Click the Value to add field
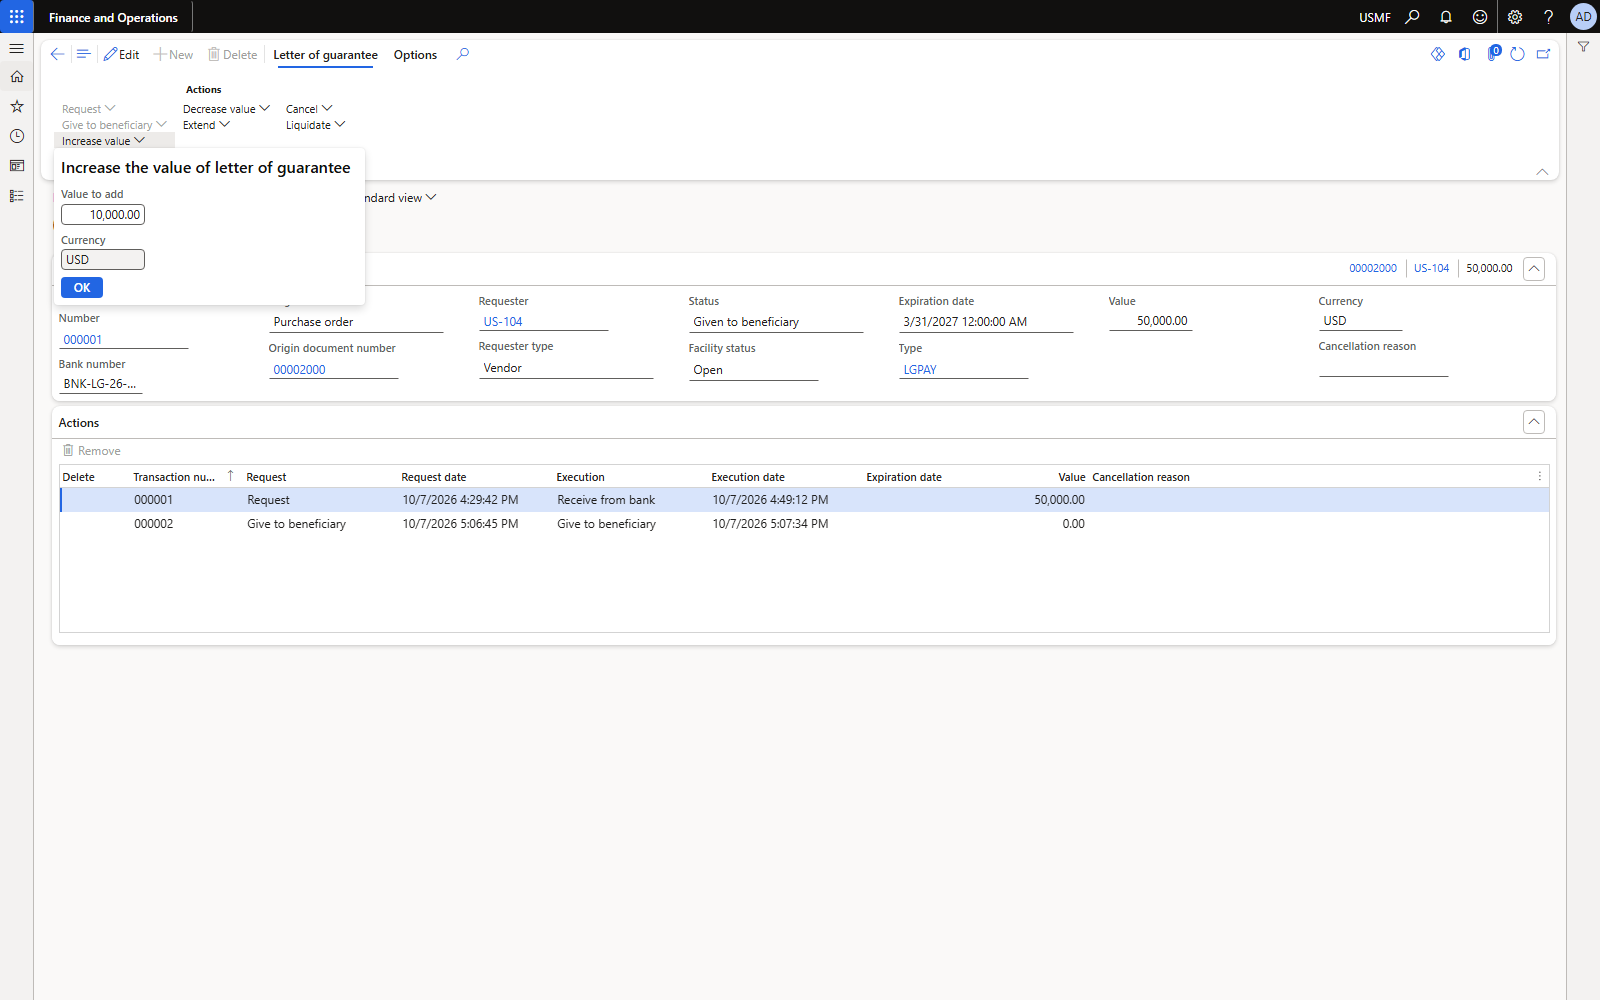Viewport: 1600px width, 1000px height. coord(103,215)
